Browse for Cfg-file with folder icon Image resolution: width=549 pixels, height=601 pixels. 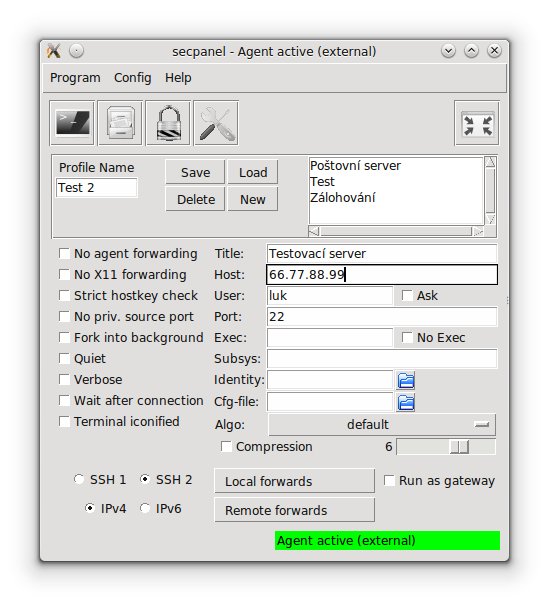[x=406, y=402]
